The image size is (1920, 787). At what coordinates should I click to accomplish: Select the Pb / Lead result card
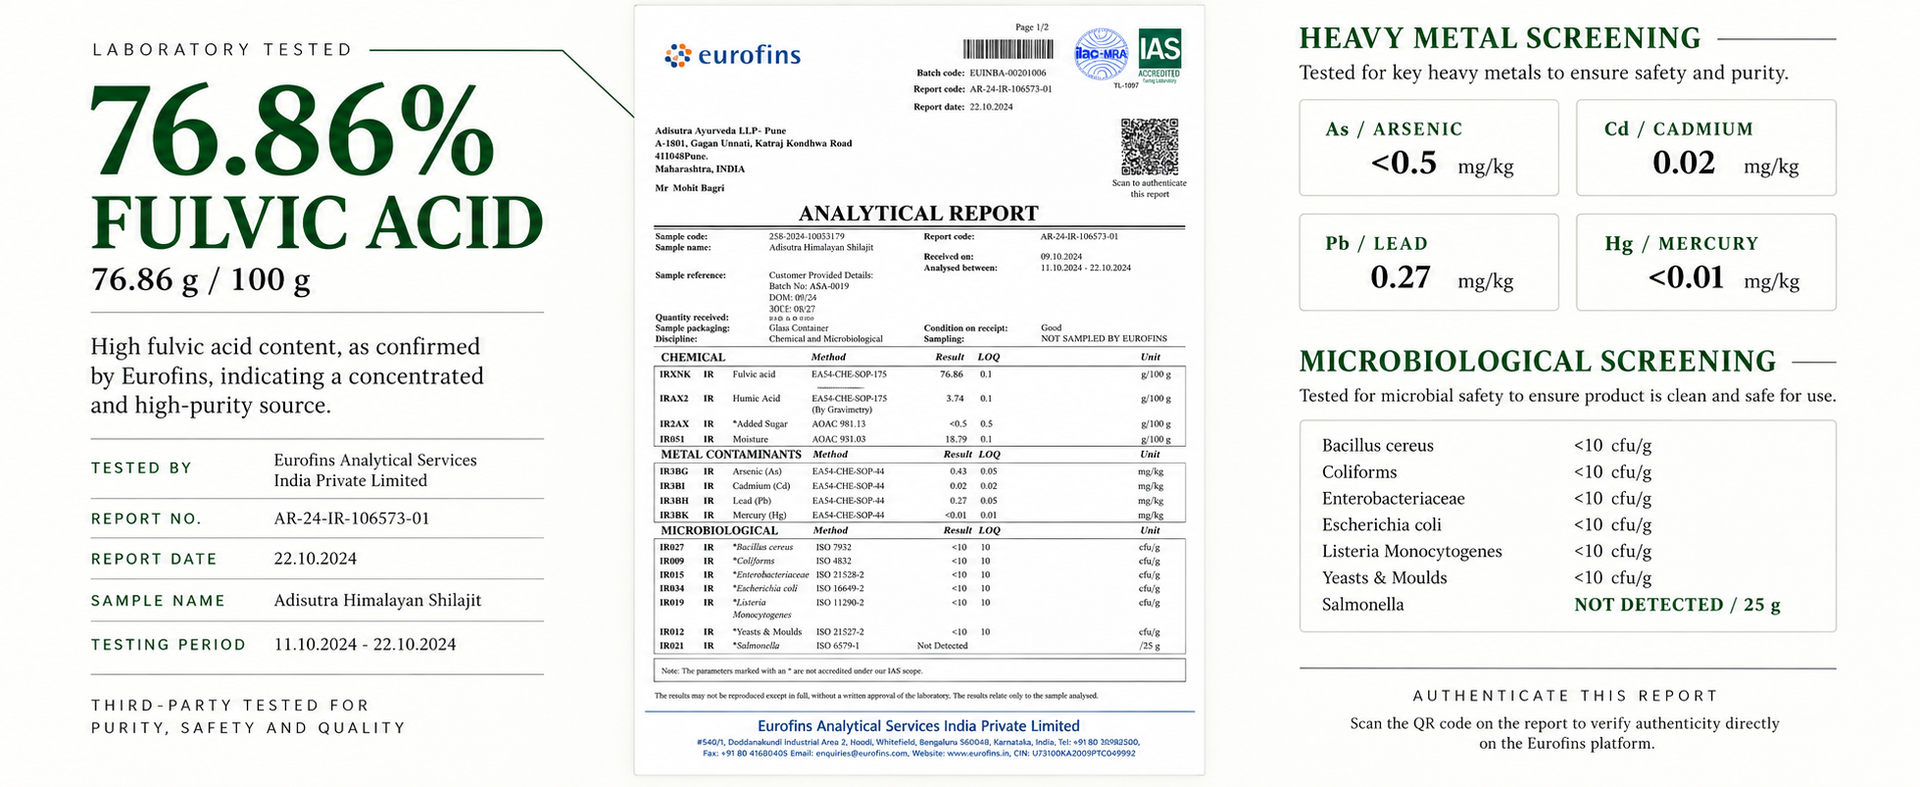tap(1428, 262)
